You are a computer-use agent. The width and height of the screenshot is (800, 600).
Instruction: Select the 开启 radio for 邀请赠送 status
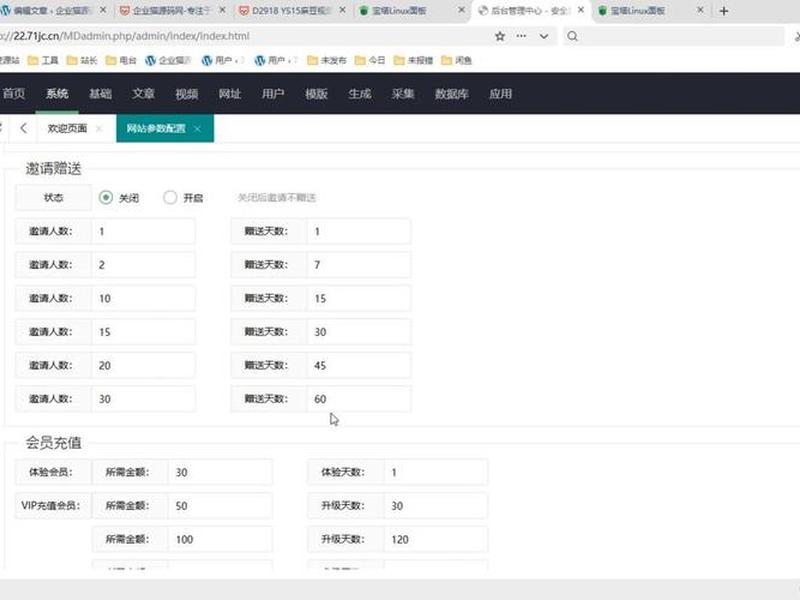coord(170,197)
